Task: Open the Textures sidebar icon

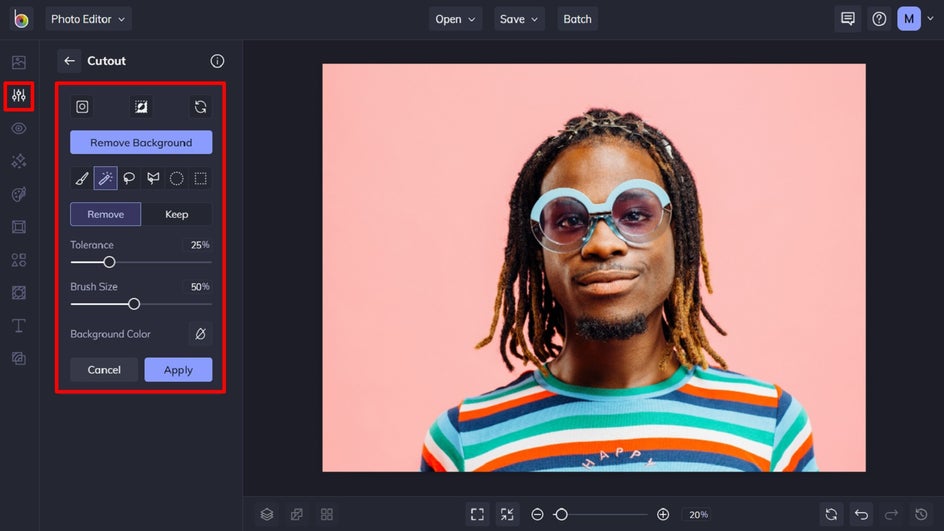Action: tap(19, 293)
